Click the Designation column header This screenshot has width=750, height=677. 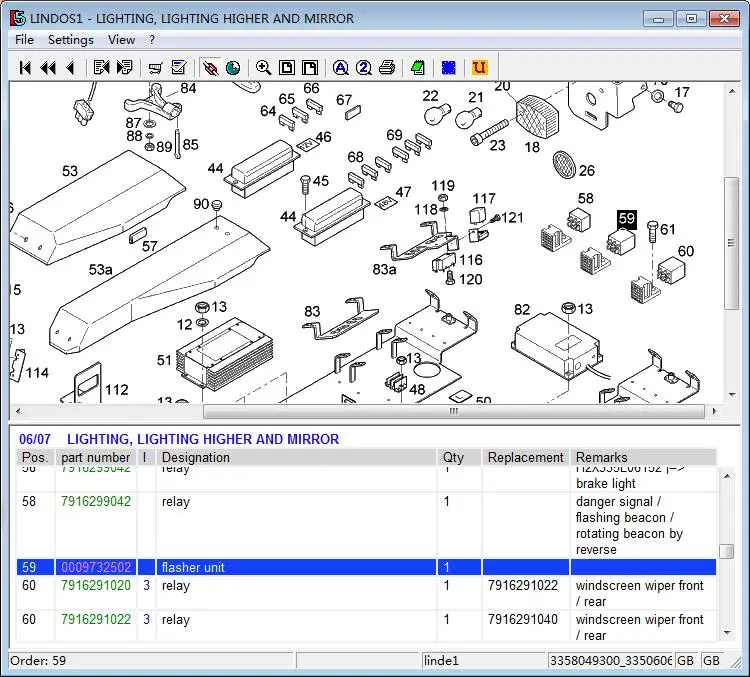click(x=297, y=457)
